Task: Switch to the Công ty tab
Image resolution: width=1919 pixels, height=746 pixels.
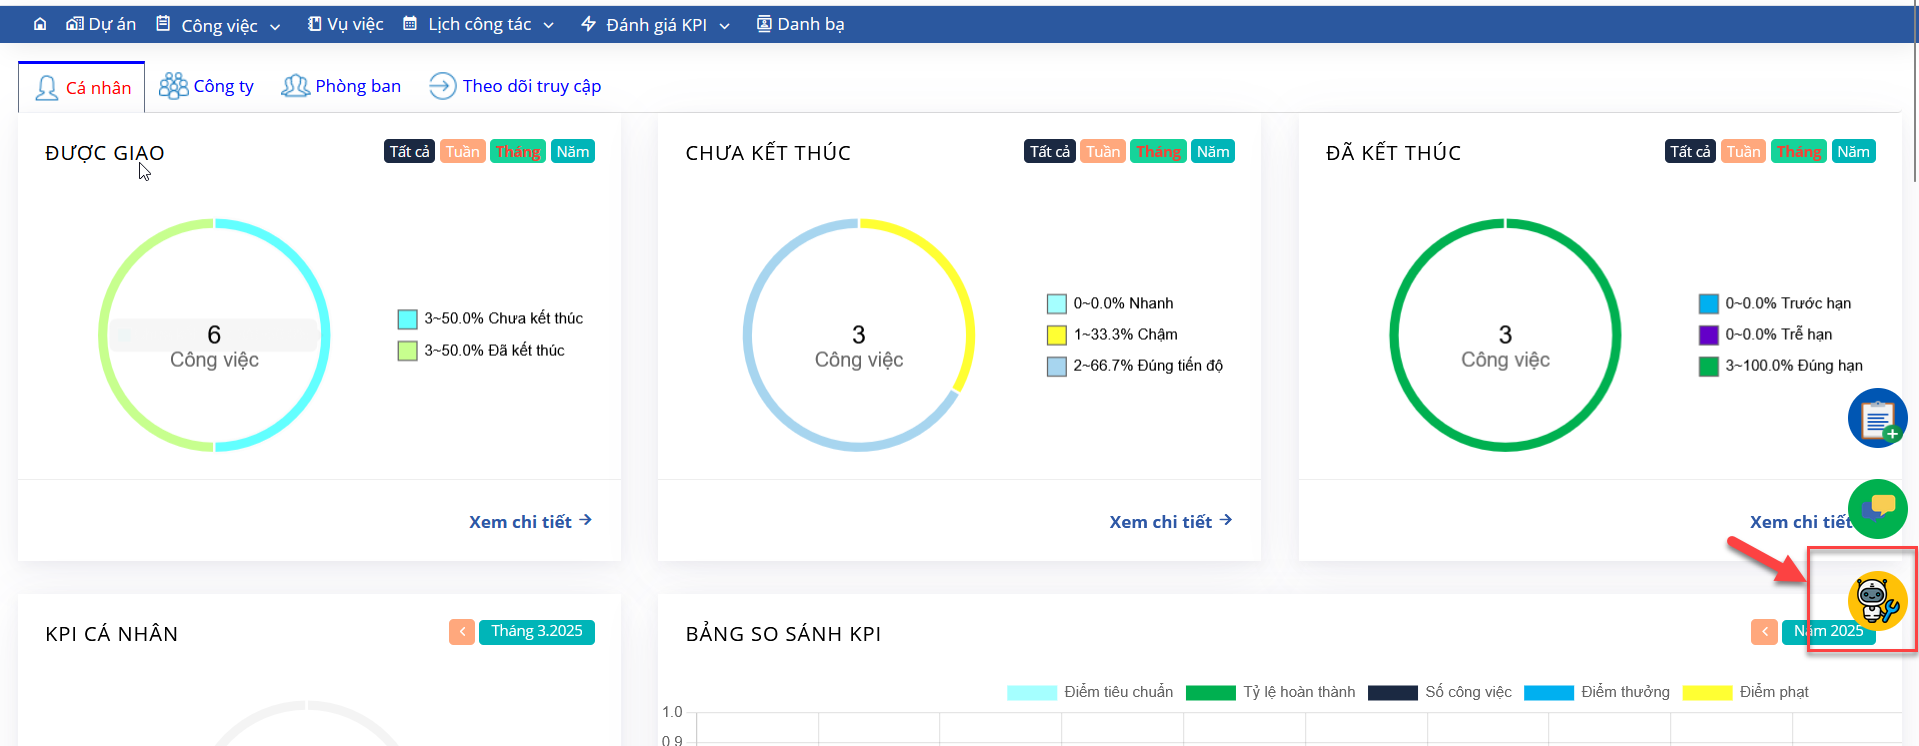Action: coord(207,86)
